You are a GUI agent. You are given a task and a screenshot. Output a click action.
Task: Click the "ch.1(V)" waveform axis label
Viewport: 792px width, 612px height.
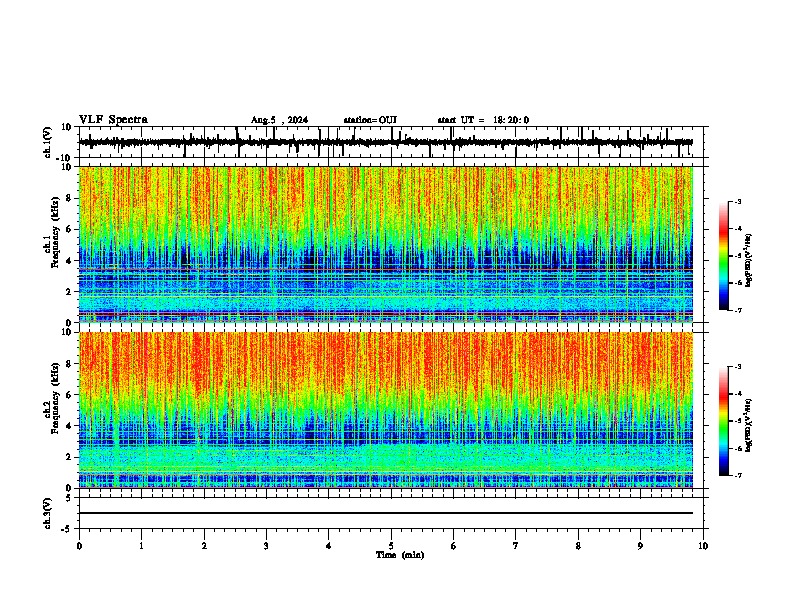tap(48, 142)
